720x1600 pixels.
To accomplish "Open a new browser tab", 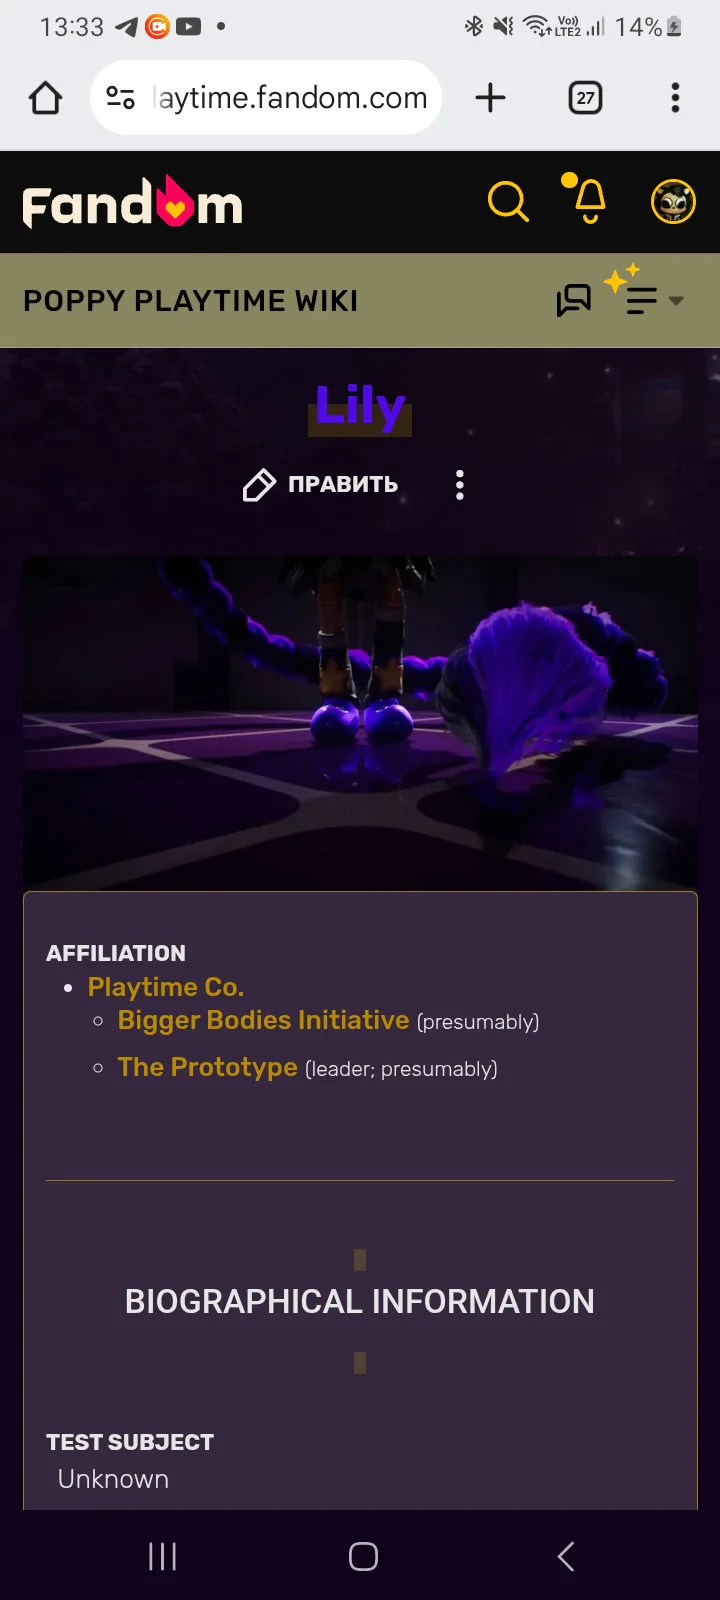I will 490,98.
